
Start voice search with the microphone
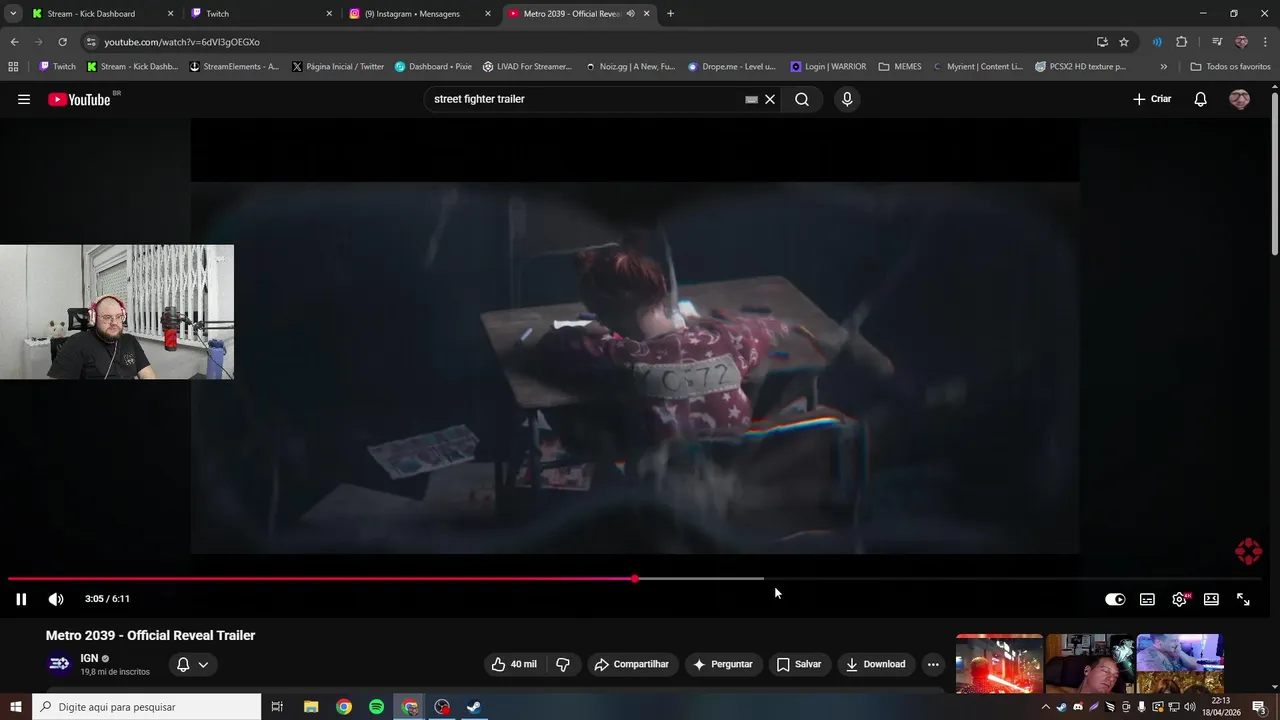pyautogui.click(x=847, y=99)
